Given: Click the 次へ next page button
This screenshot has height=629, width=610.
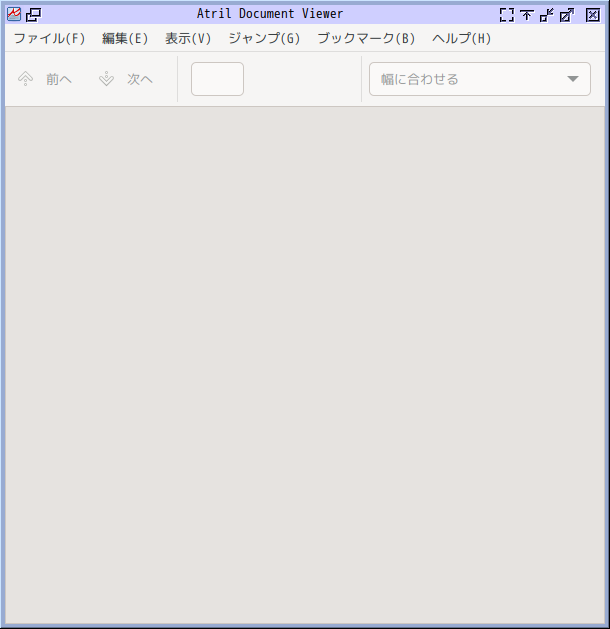Looking at the screenshot, I should (126, 79).
